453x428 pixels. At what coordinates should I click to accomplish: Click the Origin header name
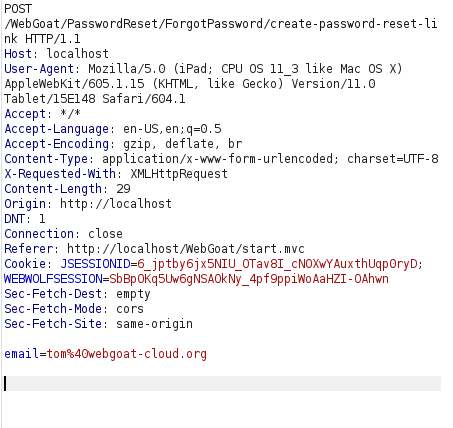pyautogui.click(x=25, y=204)
